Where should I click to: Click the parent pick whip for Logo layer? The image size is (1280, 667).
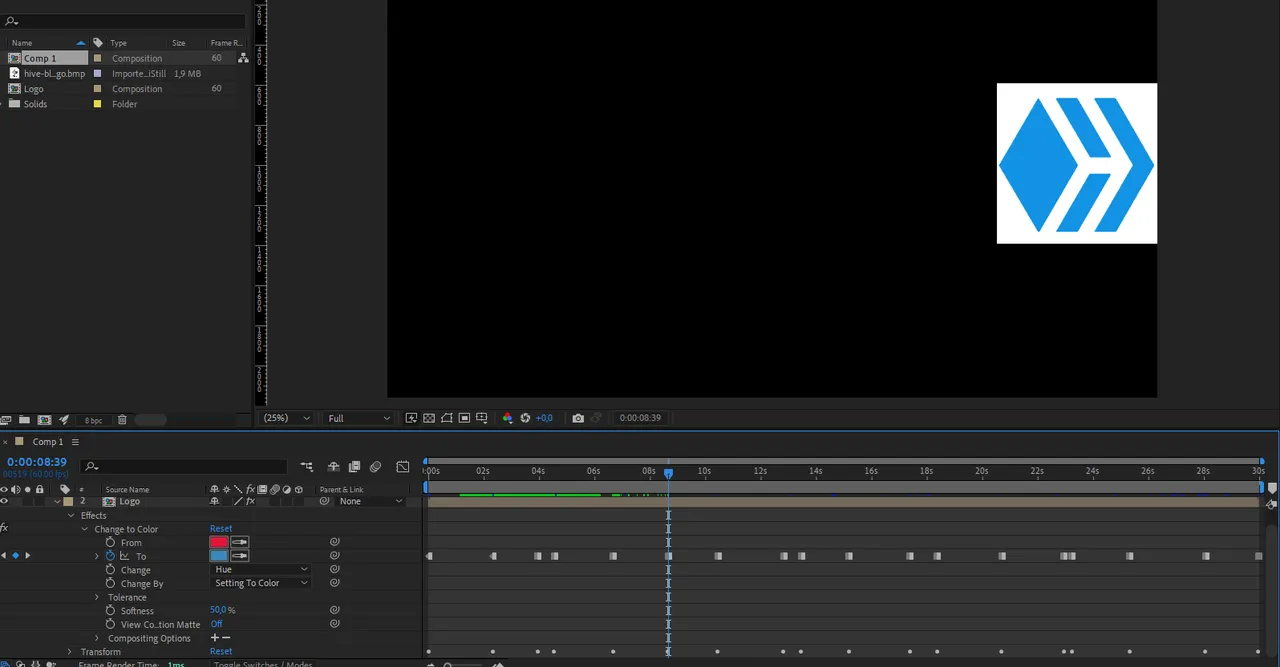[324, 501]
